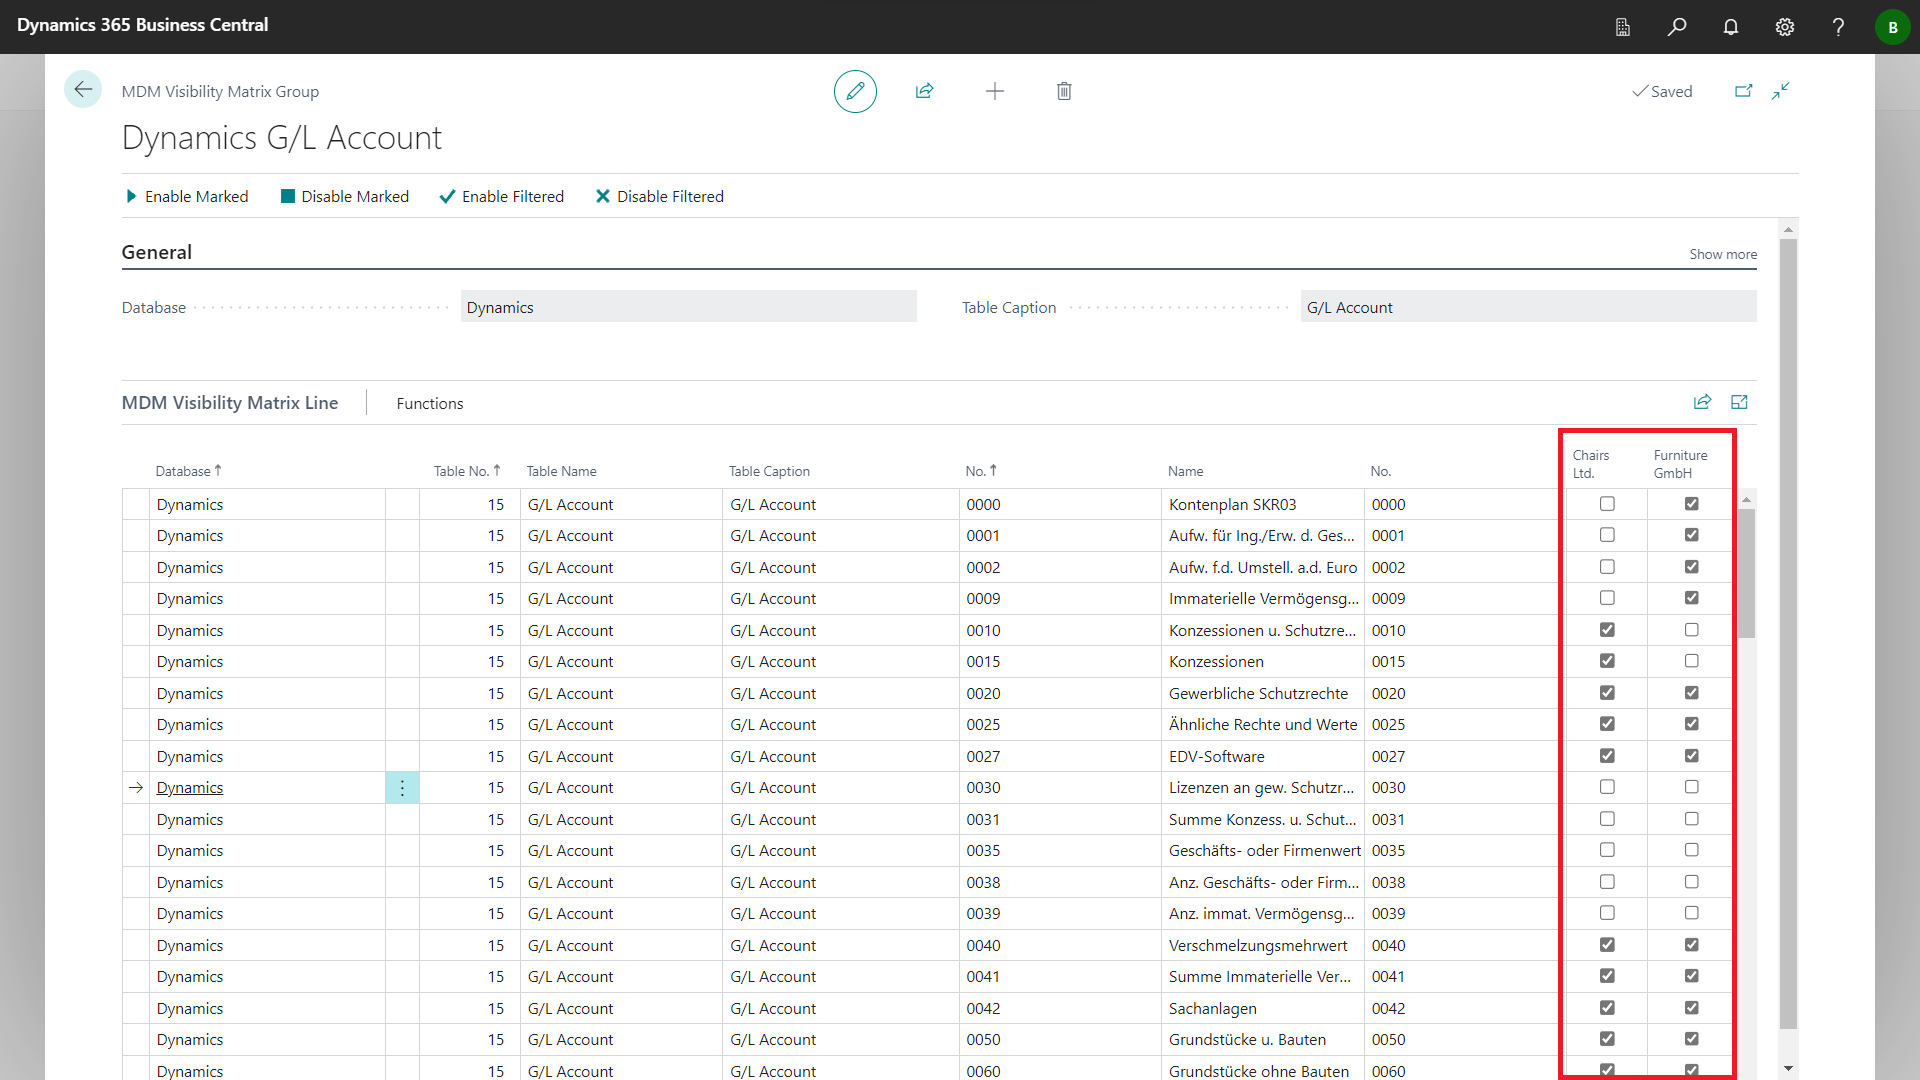Click Disable Filtered action
The width and height of the screenshot is (1920, 1080).
tap(660, 196)
